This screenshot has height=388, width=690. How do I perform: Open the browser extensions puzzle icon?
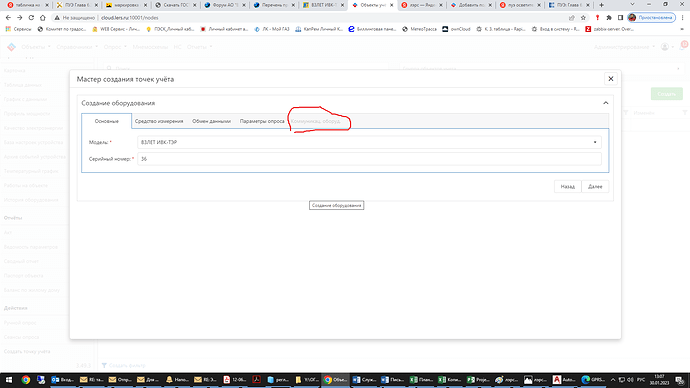[x=609, y=18]
